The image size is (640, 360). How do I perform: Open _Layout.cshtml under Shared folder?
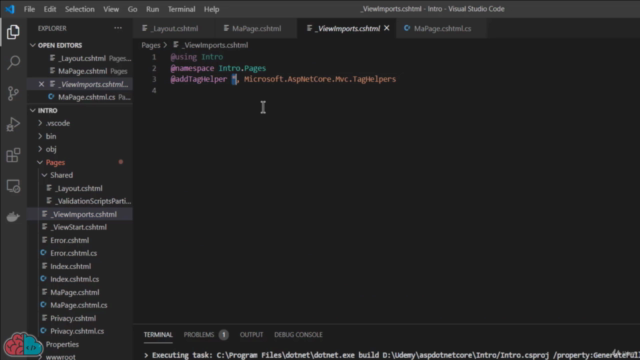(x=80, y=188)
